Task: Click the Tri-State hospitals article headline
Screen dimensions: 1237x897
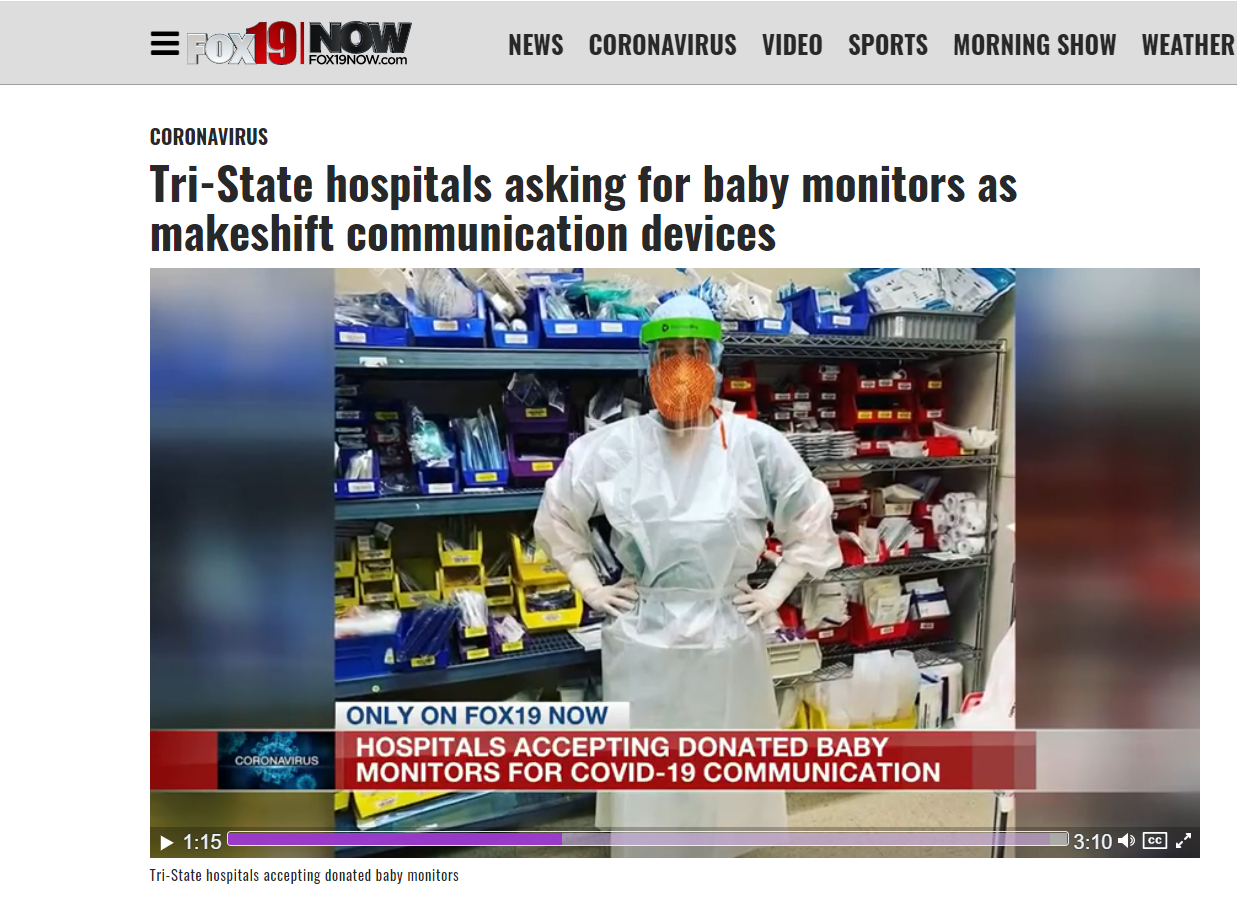Action: coord(584,209)
